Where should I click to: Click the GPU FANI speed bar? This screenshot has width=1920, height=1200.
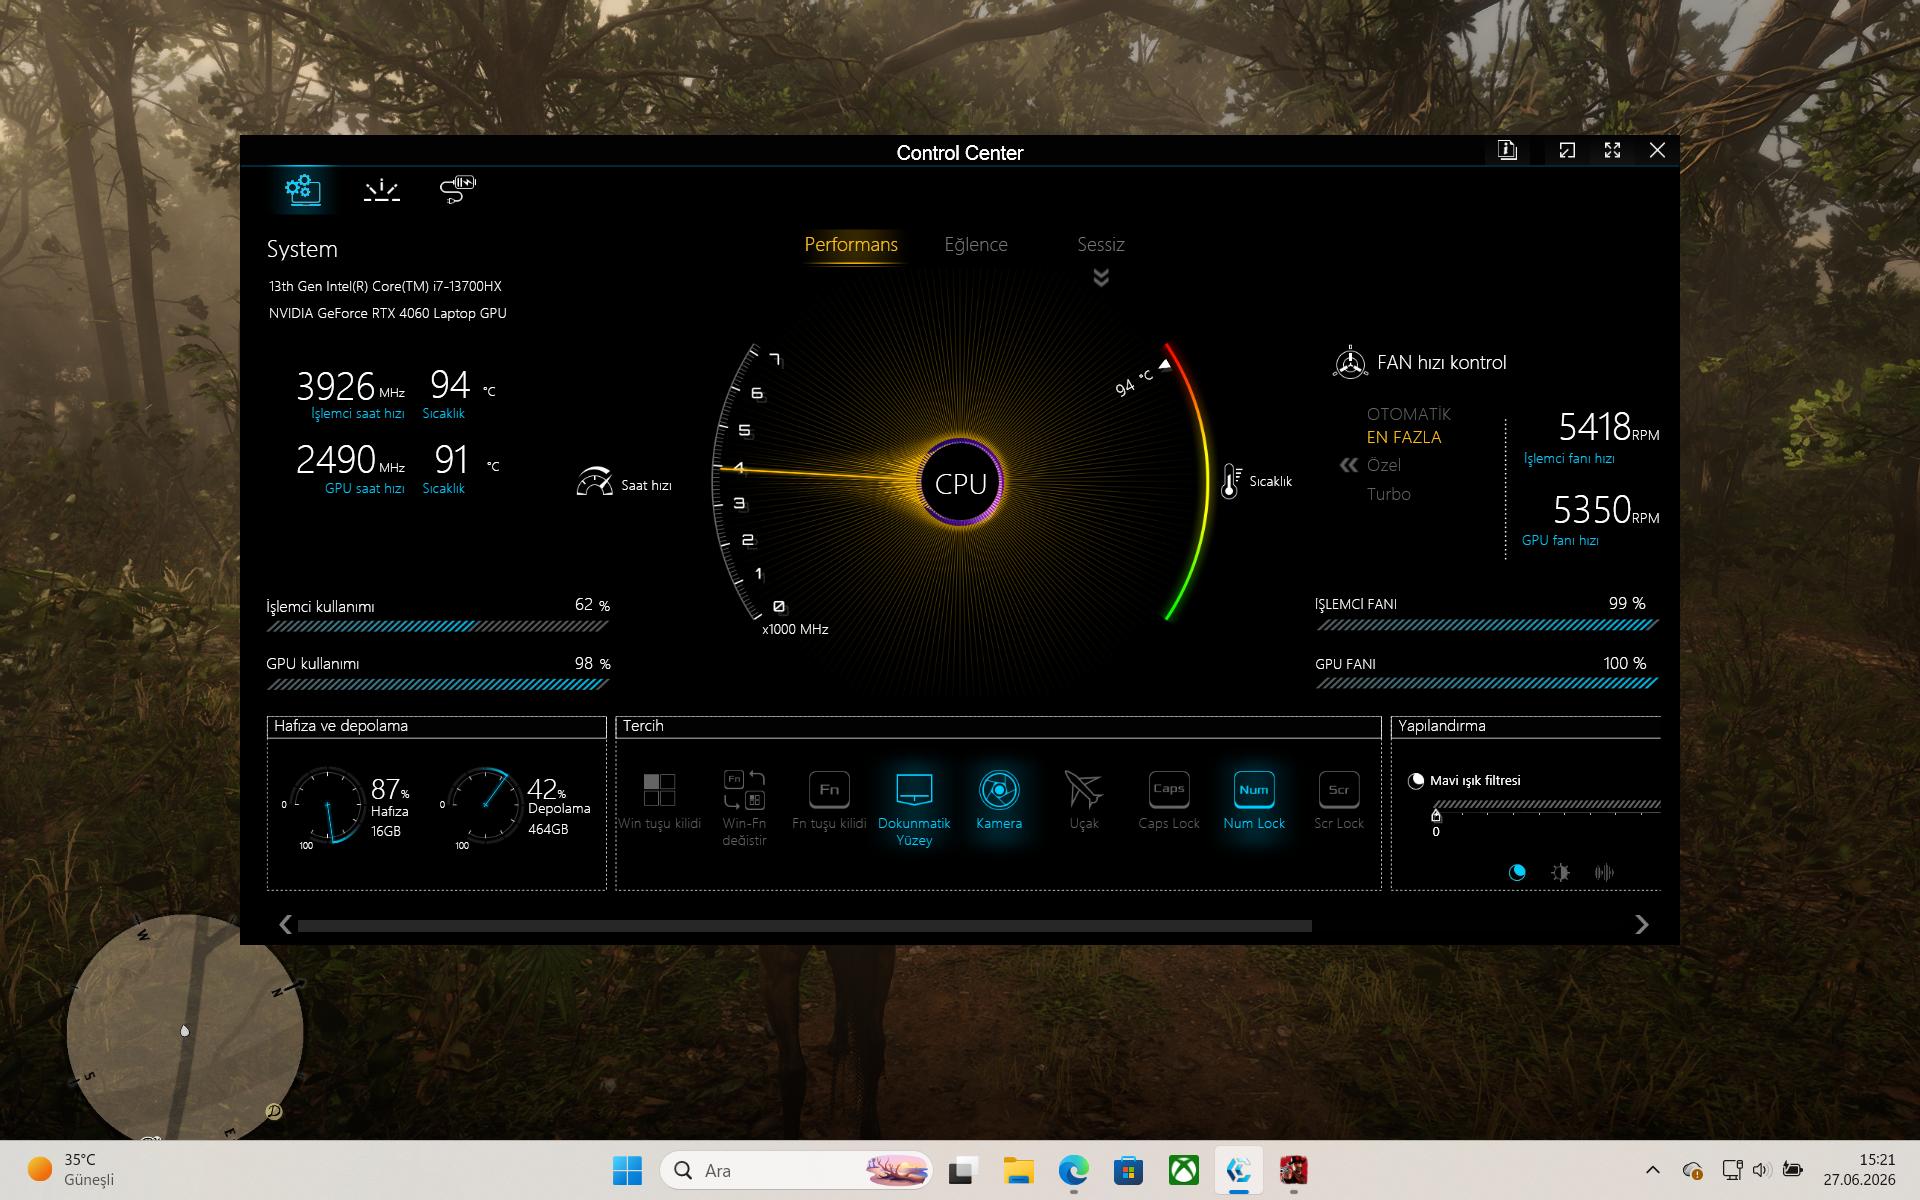point(1486,684)
